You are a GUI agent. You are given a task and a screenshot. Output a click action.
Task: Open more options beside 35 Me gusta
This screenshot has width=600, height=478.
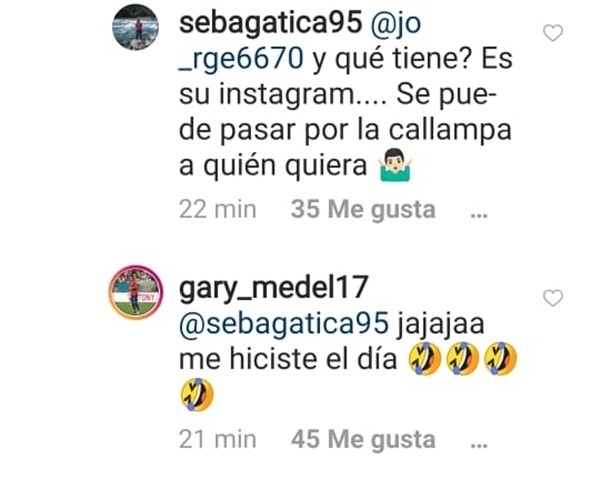pos(479,215)
